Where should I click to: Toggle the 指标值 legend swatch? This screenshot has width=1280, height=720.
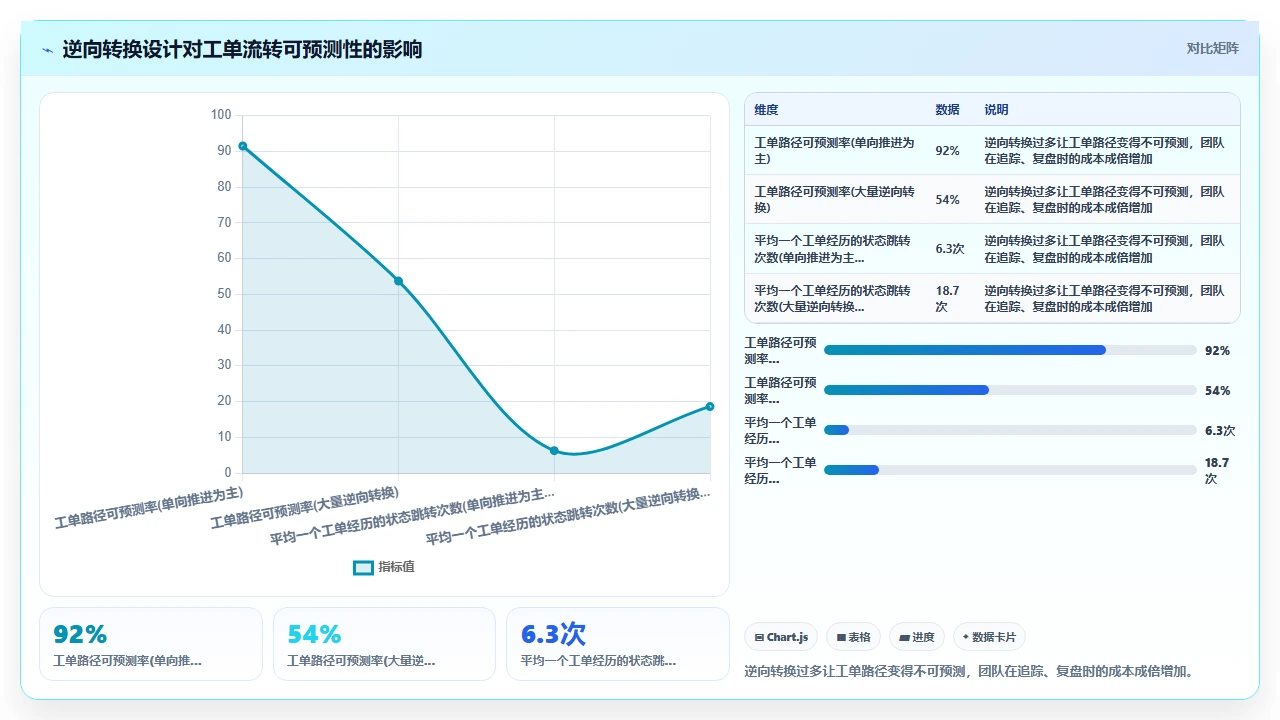(364, 567)
